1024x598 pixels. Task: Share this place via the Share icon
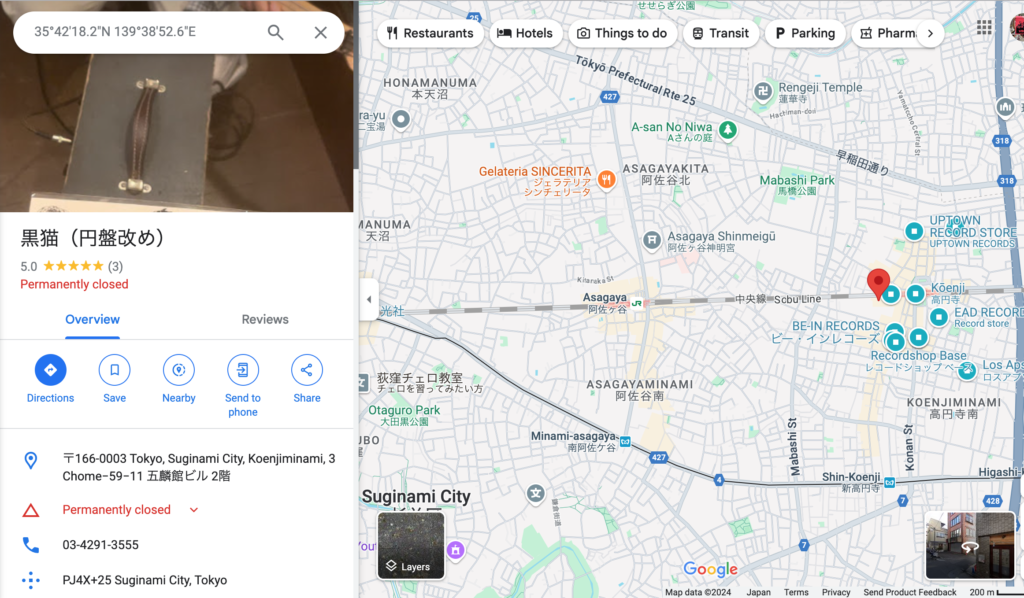306,370
